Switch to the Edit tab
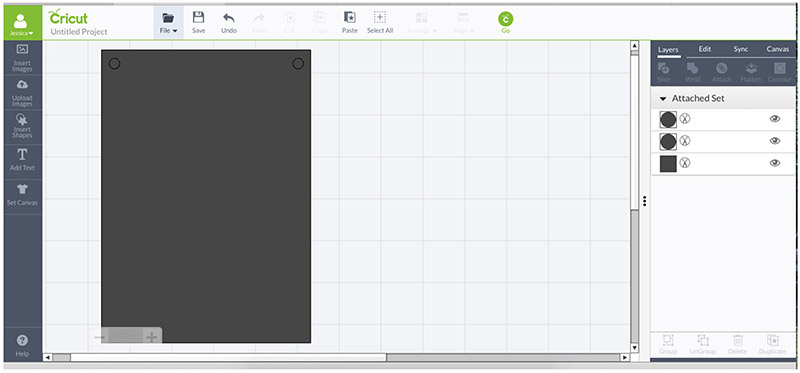The image size is (800, 373). click(705, 49)
